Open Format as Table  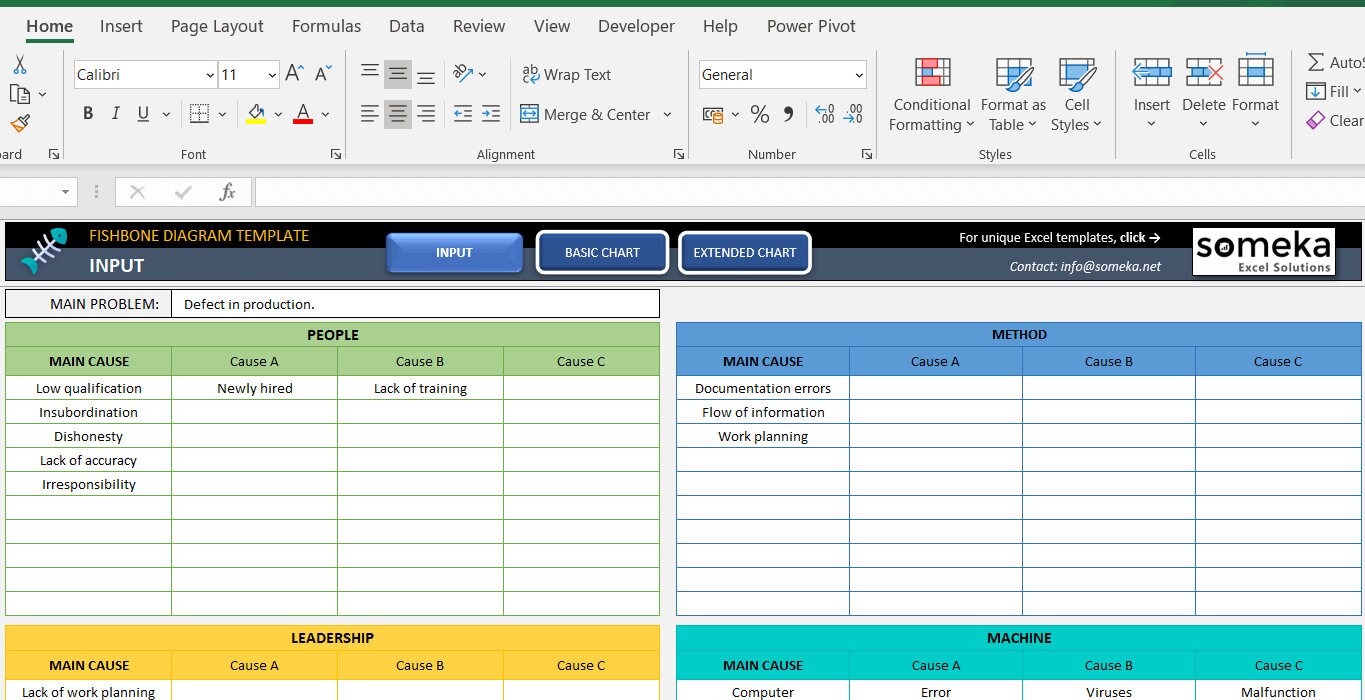tap(1013, 96)
